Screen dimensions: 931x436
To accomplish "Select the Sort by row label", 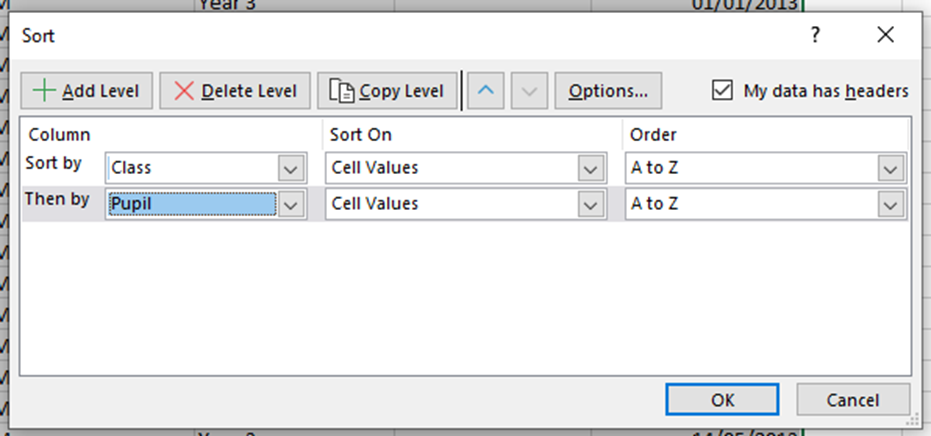I will 56,163.
